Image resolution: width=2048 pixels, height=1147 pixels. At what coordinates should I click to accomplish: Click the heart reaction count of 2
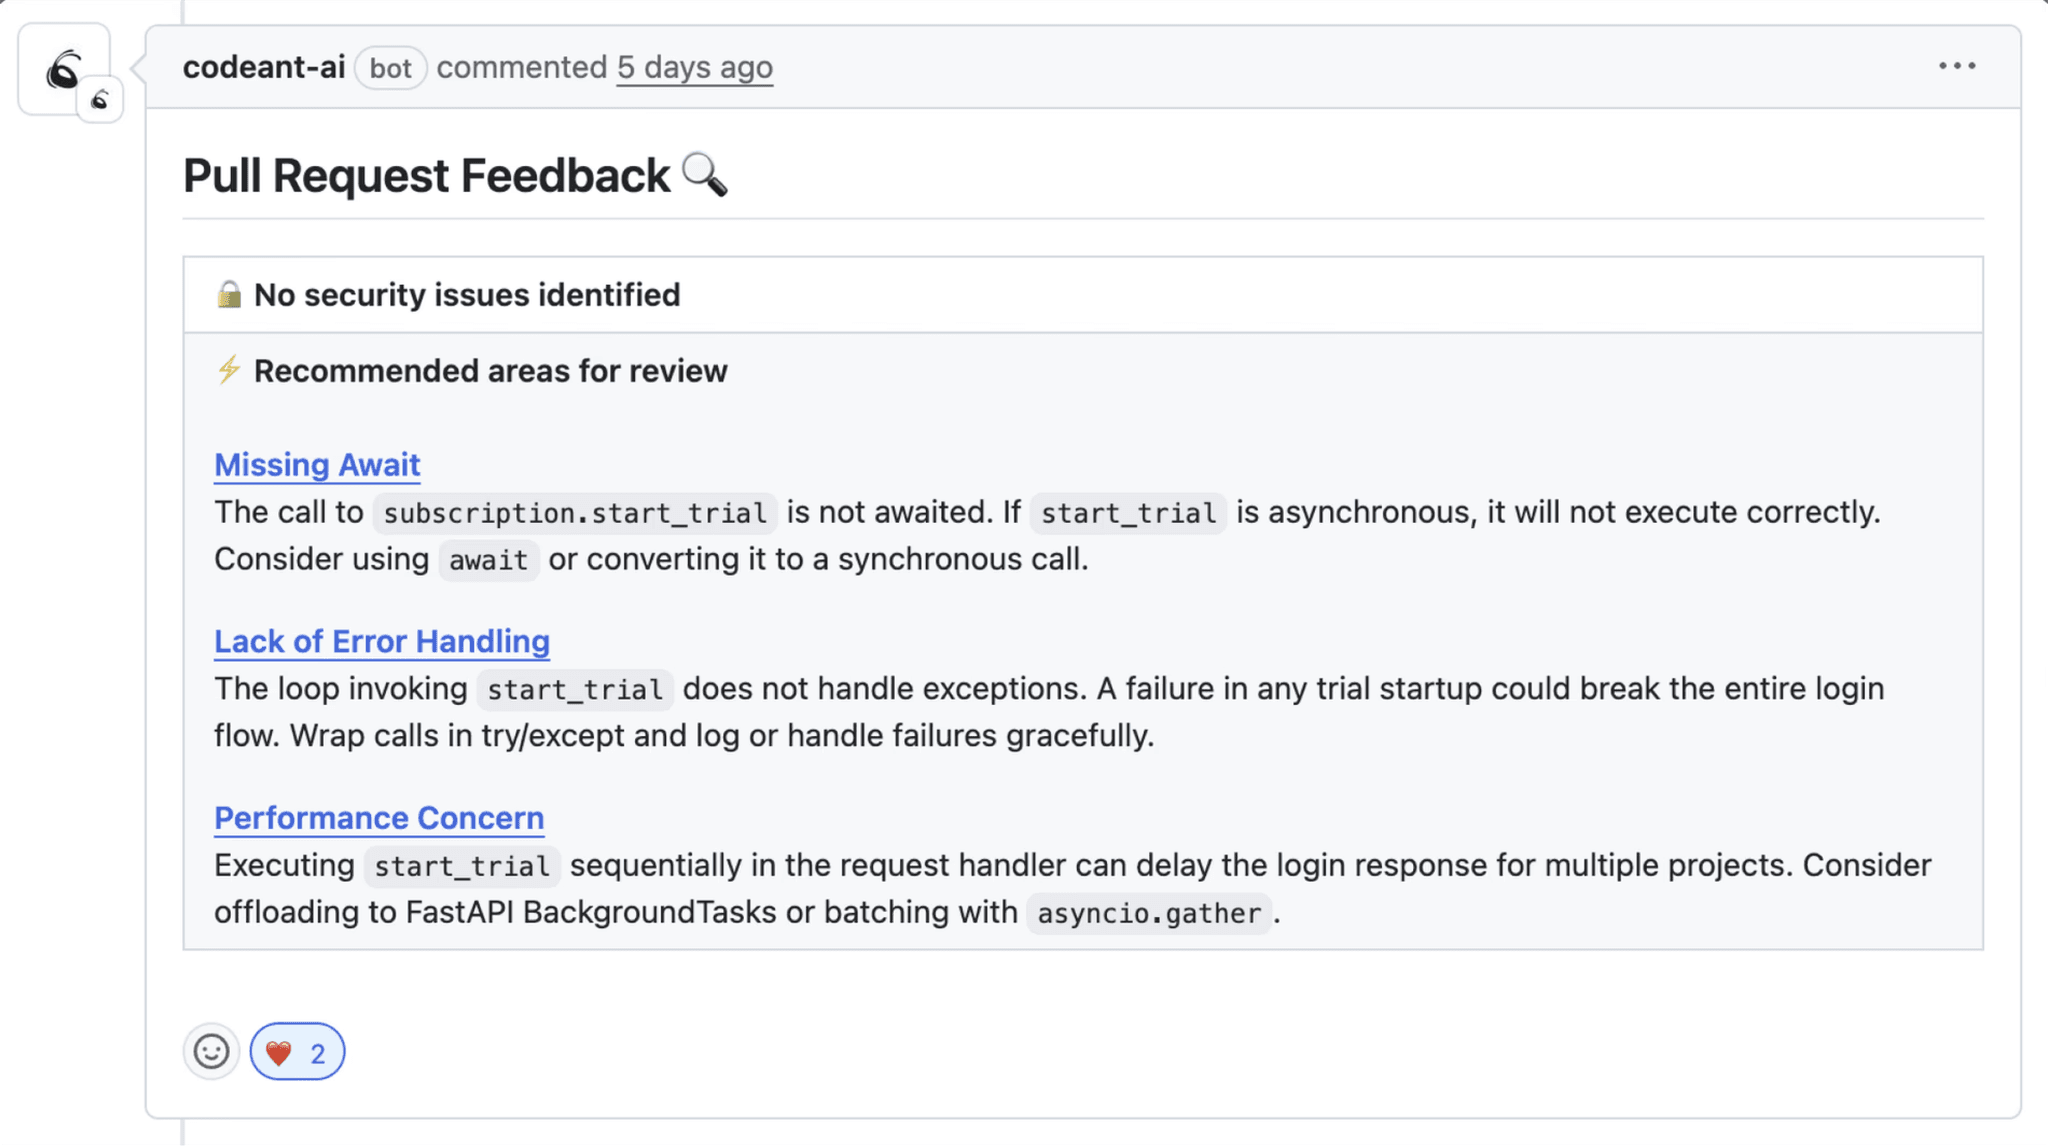click(x=317, y=1051)
